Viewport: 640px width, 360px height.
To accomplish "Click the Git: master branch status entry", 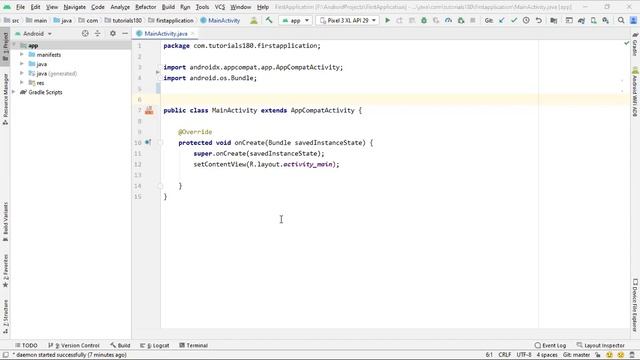I will click(x=576, y=355).
